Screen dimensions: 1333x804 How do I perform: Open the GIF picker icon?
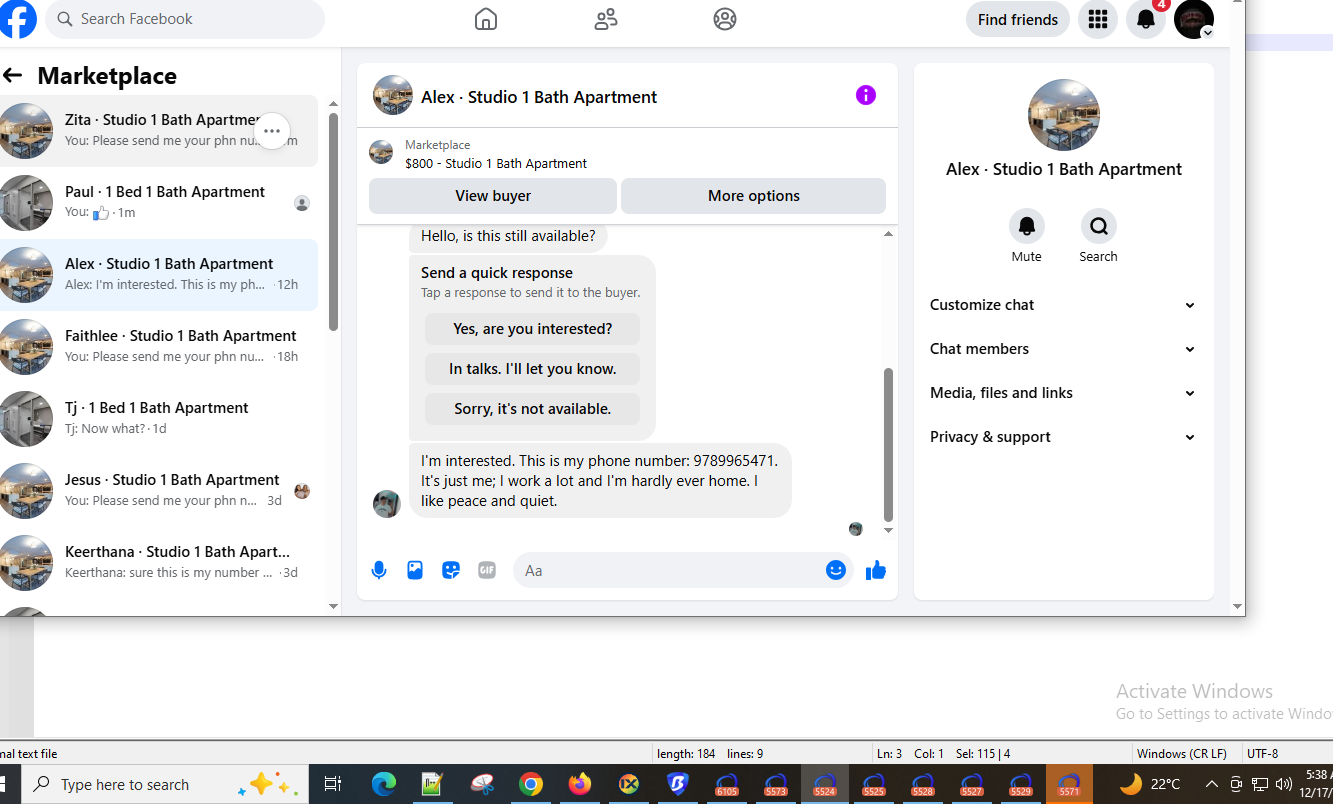pyautogui.click(x=487, y=570)
